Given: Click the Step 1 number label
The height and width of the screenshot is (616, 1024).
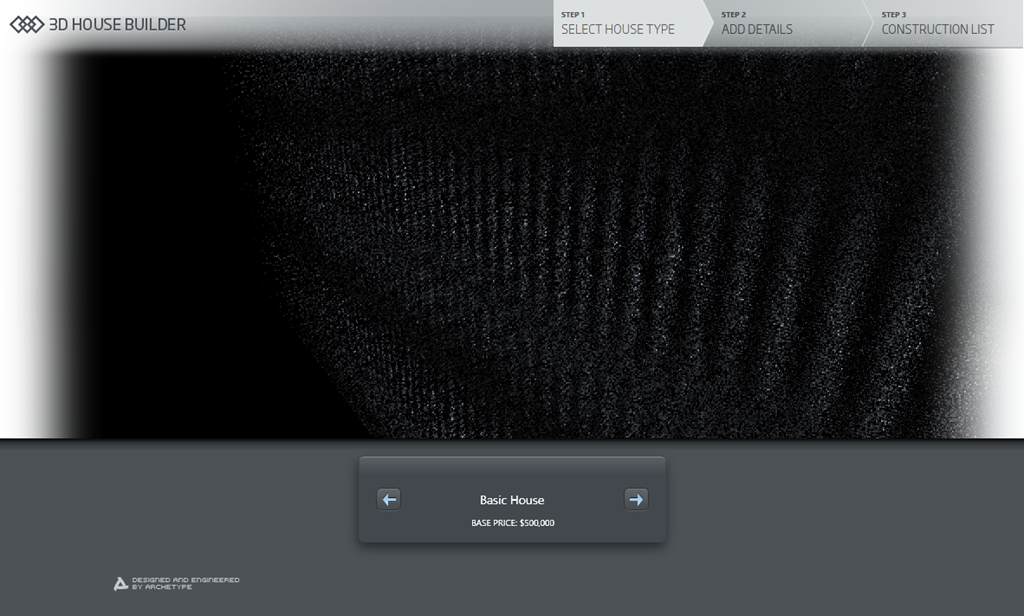Looking at the screenshot, I should [x=572, y=15].
